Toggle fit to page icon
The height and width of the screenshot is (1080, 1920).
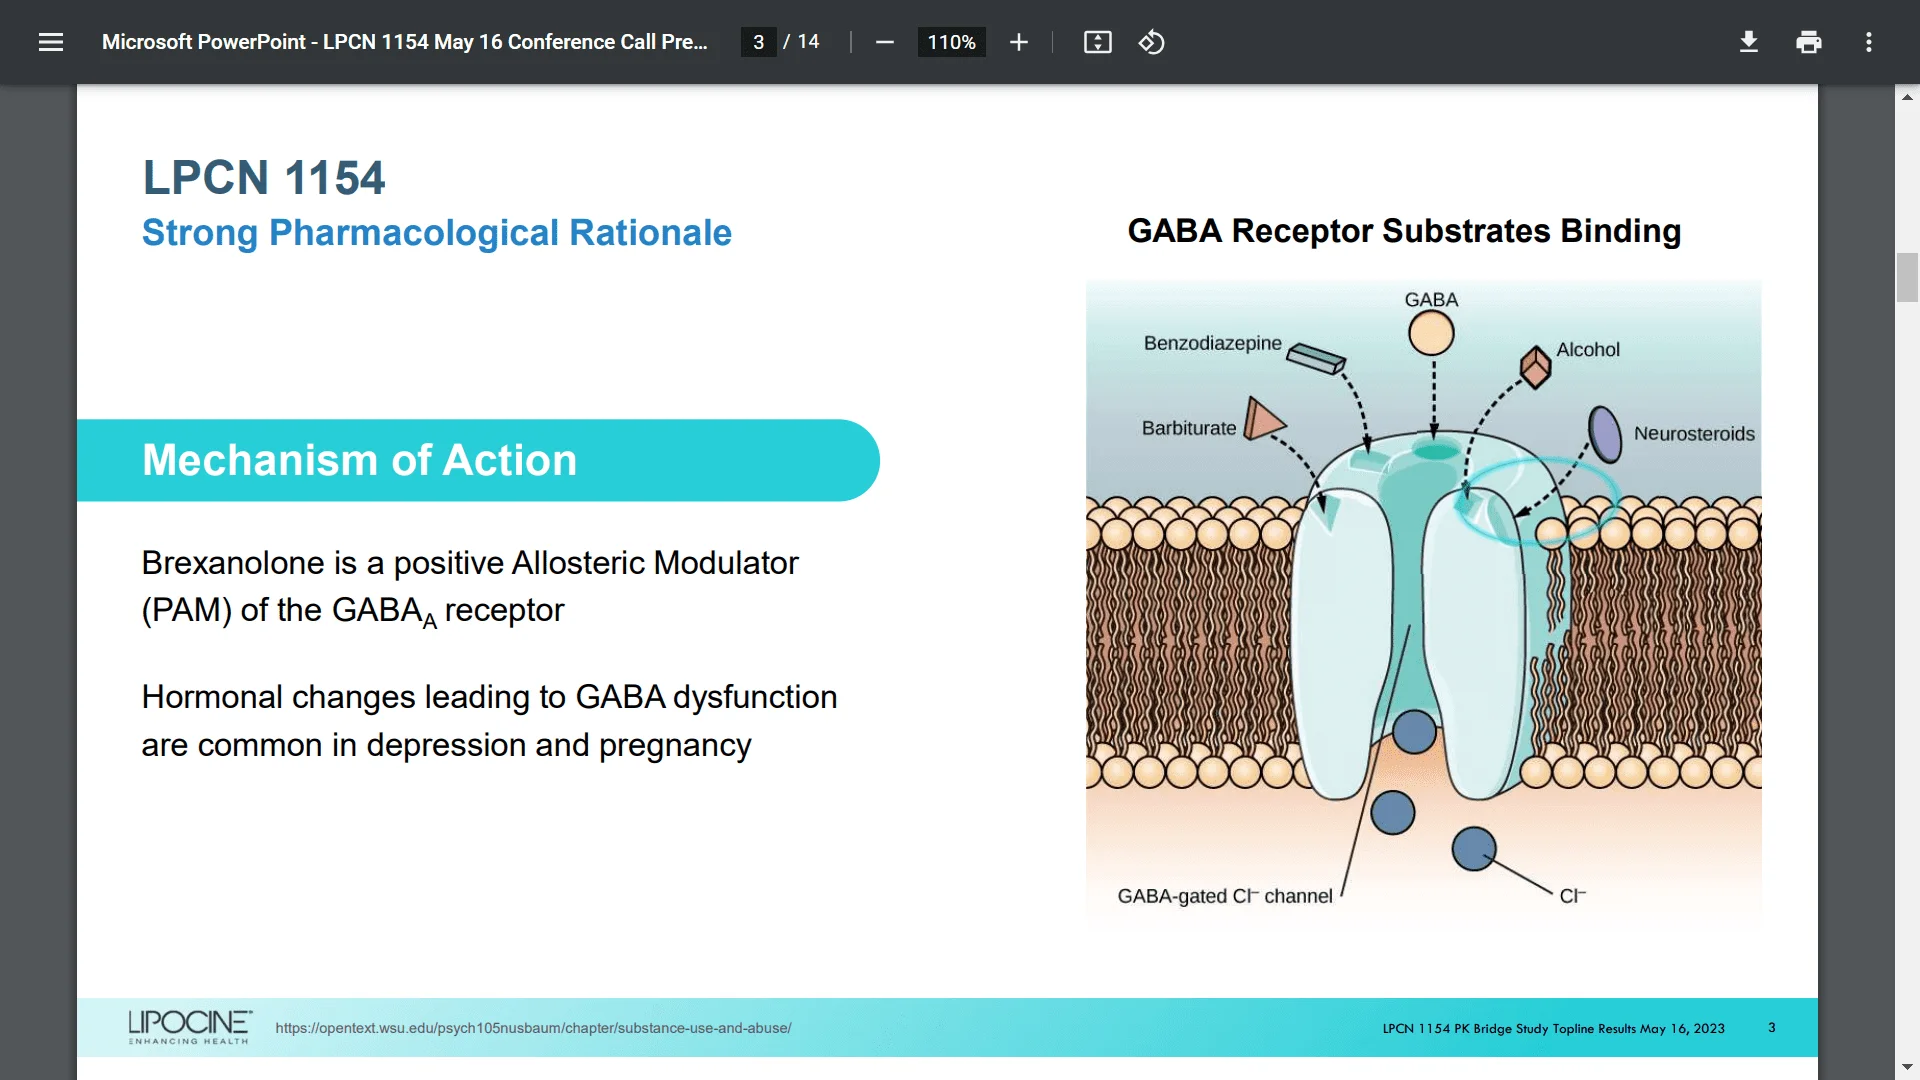click(1097, 42)
